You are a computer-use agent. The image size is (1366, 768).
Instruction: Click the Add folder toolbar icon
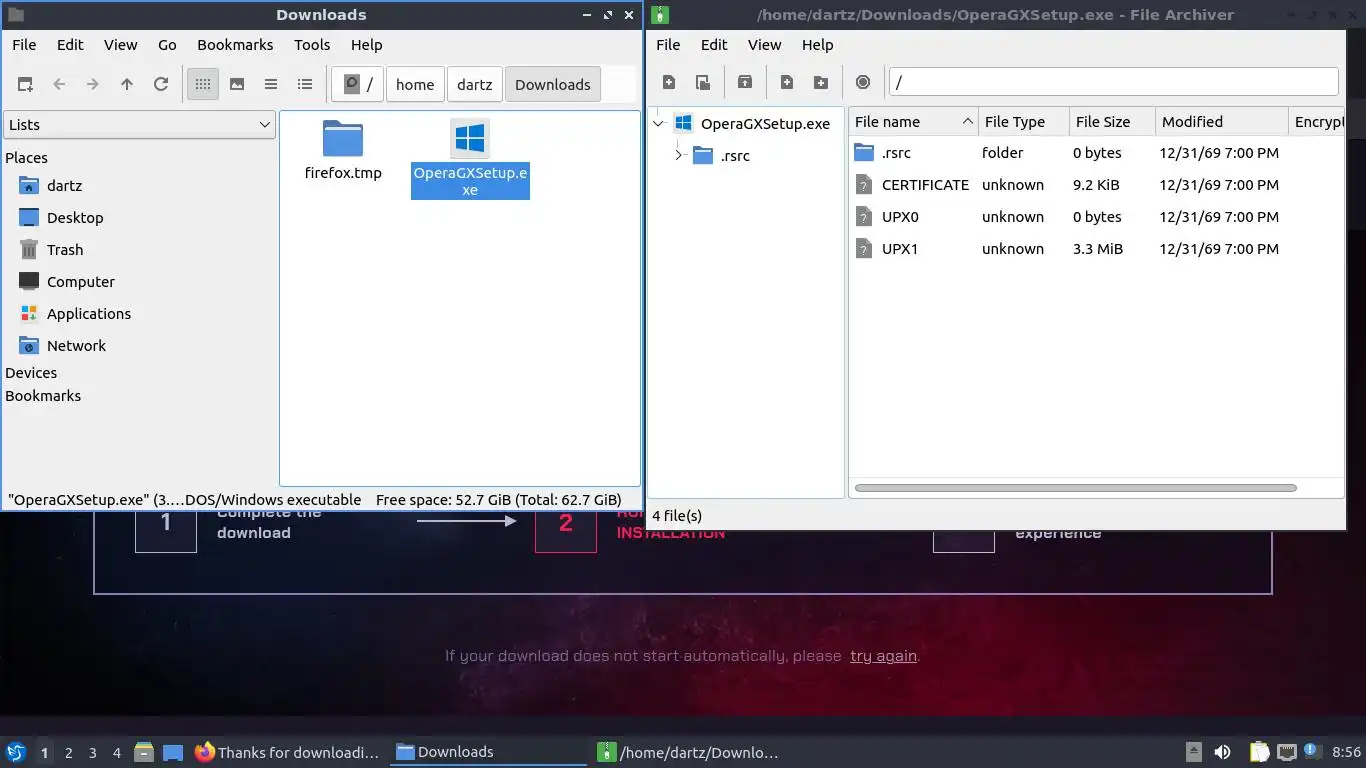tap(821, 82)
